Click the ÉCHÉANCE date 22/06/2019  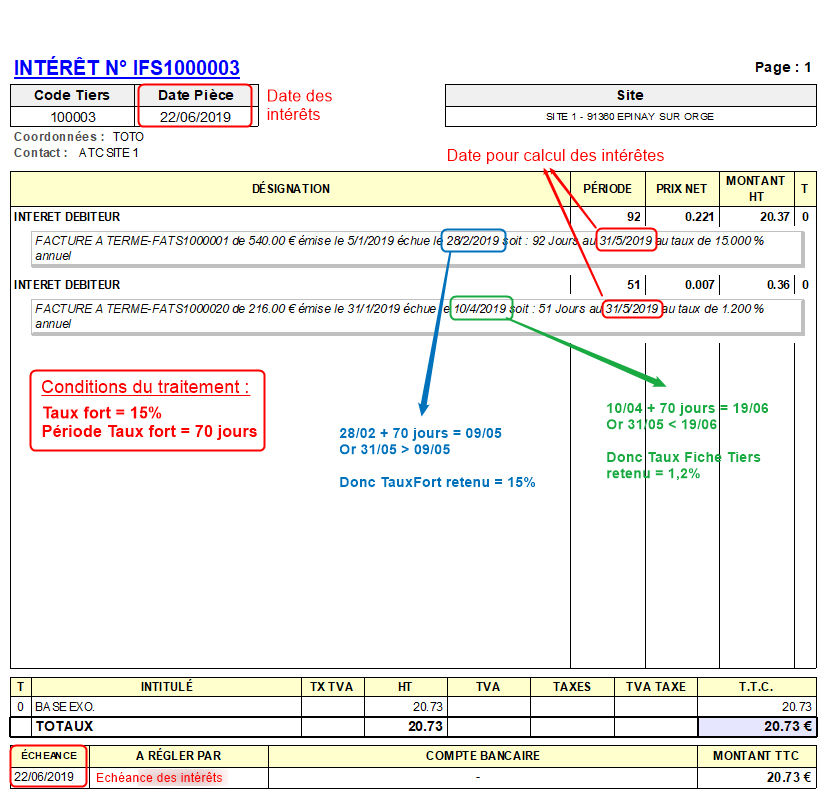(44, 777)
